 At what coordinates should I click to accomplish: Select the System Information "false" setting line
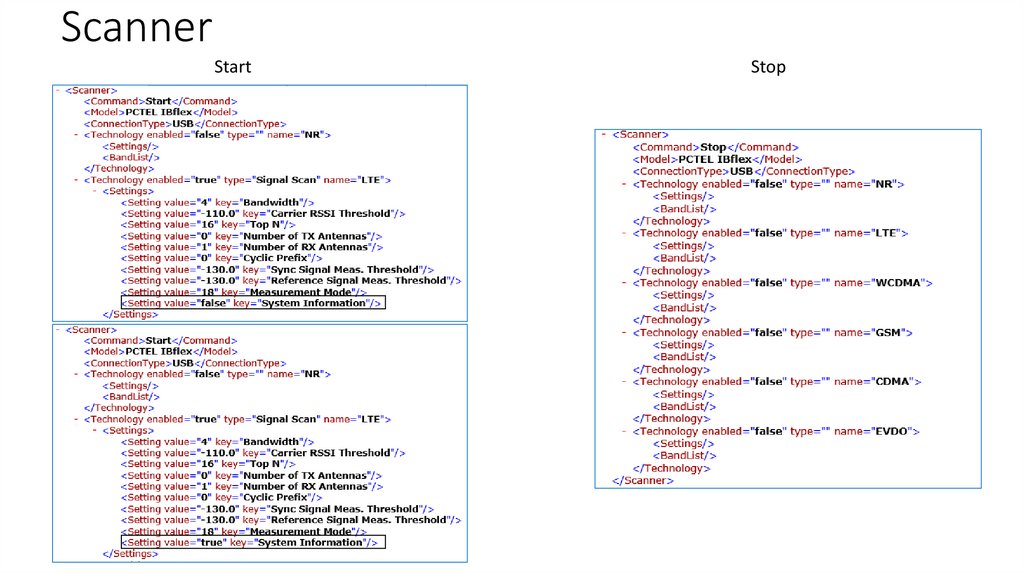253,303
